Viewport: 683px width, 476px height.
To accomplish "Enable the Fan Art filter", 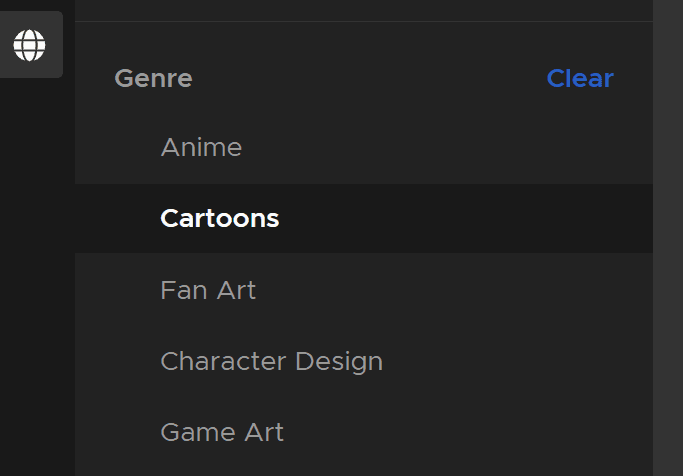I will (x=208, y=290).
